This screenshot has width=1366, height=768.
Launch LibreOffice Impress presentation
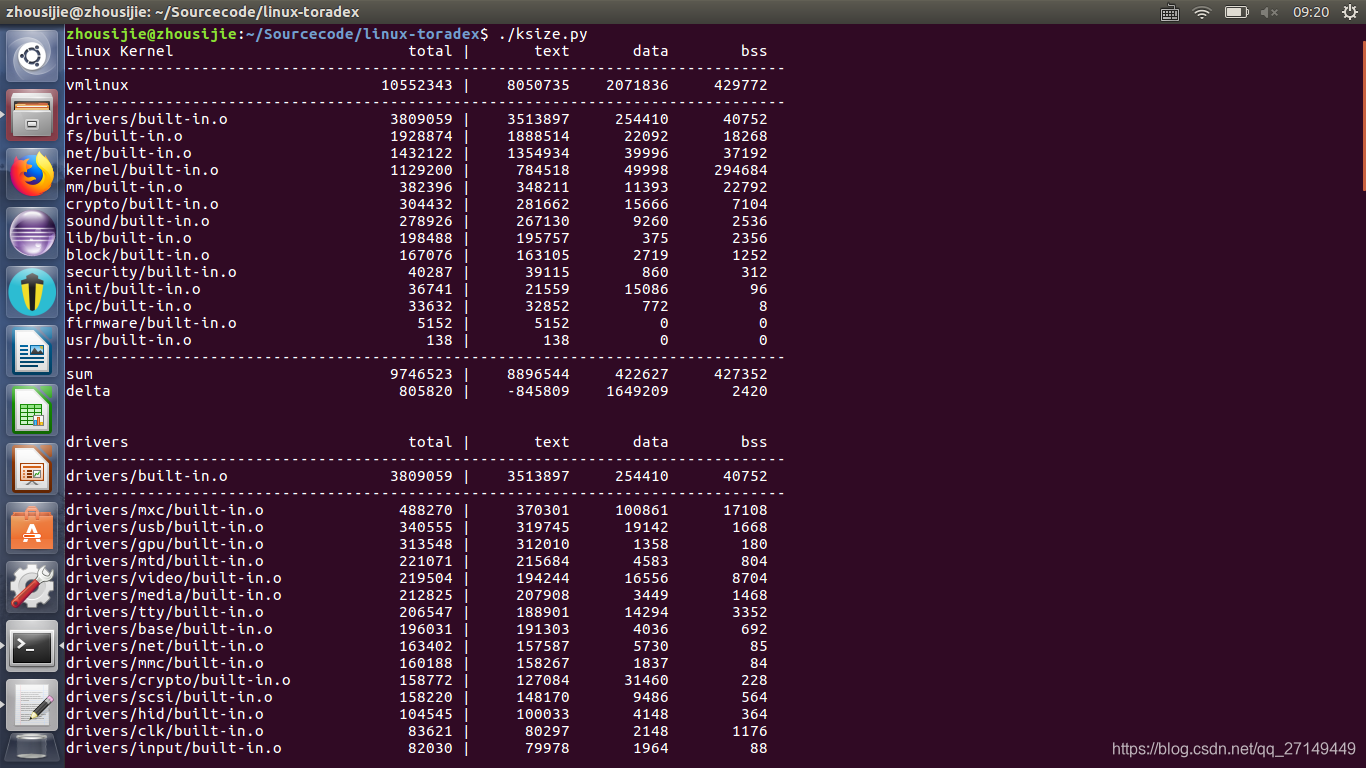(x=33, y=469)
